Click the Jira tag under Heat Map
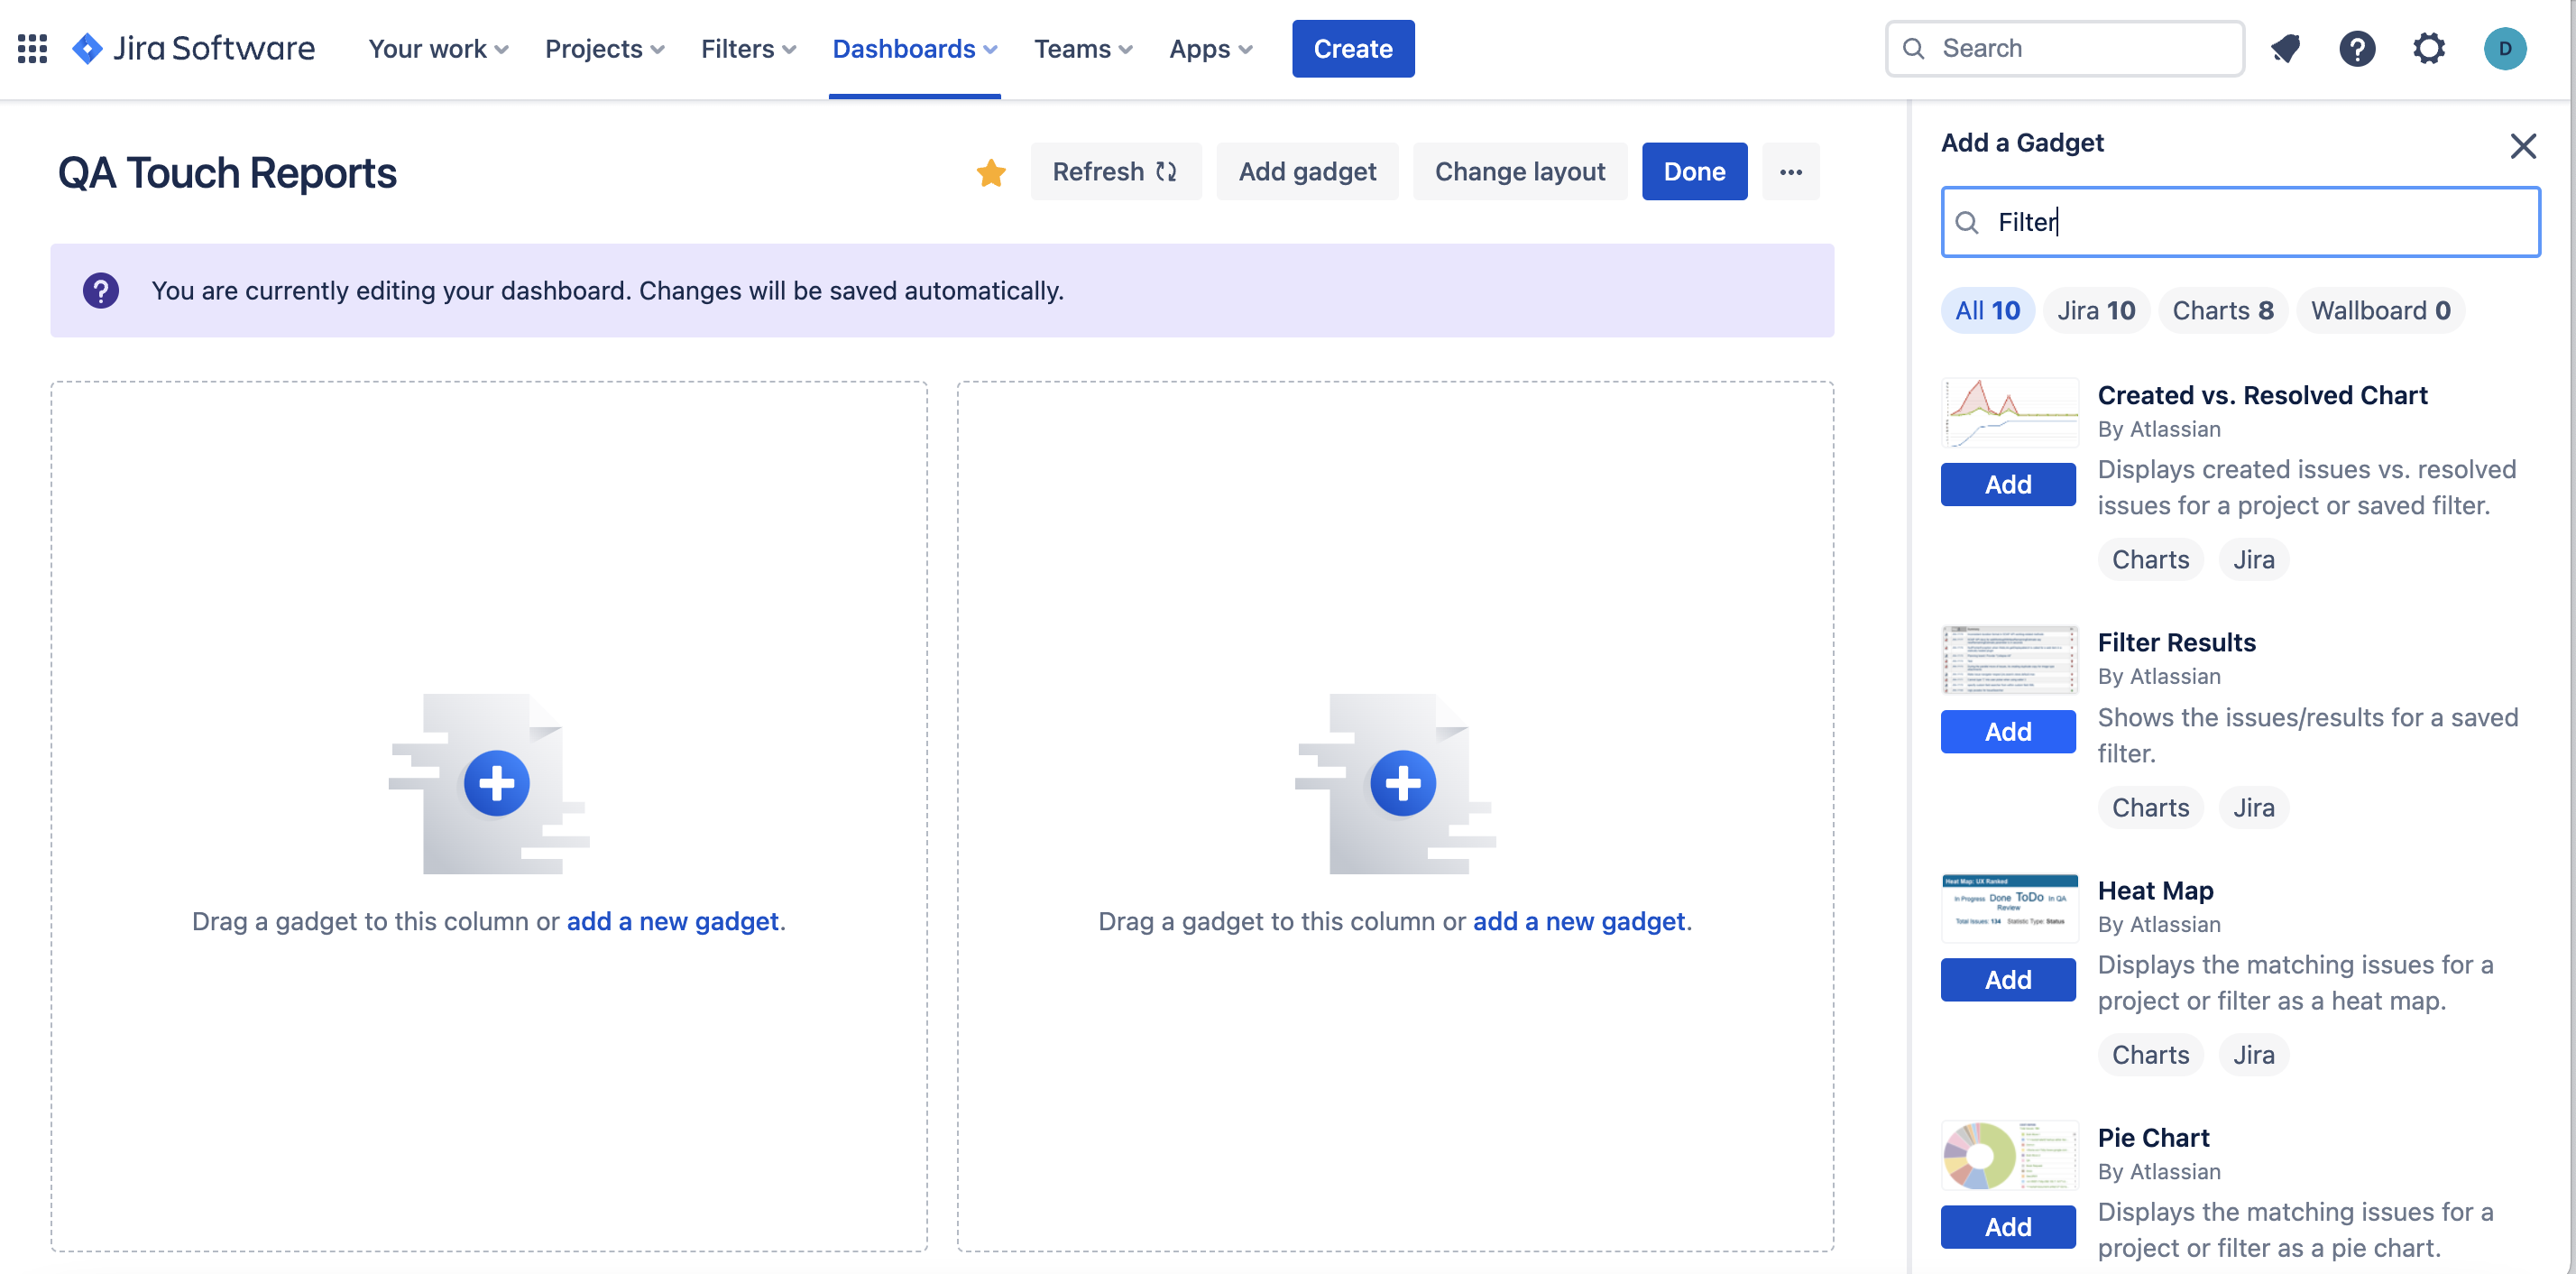 [2253, 1055]
